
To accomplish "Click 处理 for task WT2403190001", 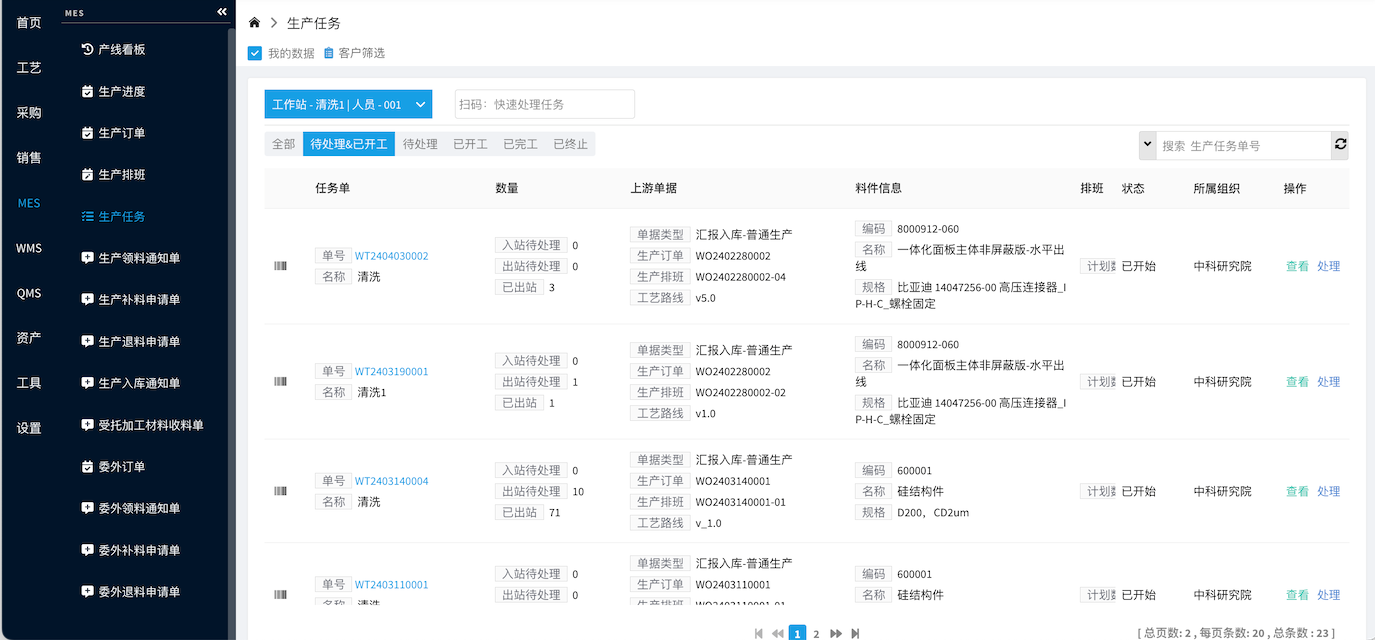I will (x=1328, y=381).
